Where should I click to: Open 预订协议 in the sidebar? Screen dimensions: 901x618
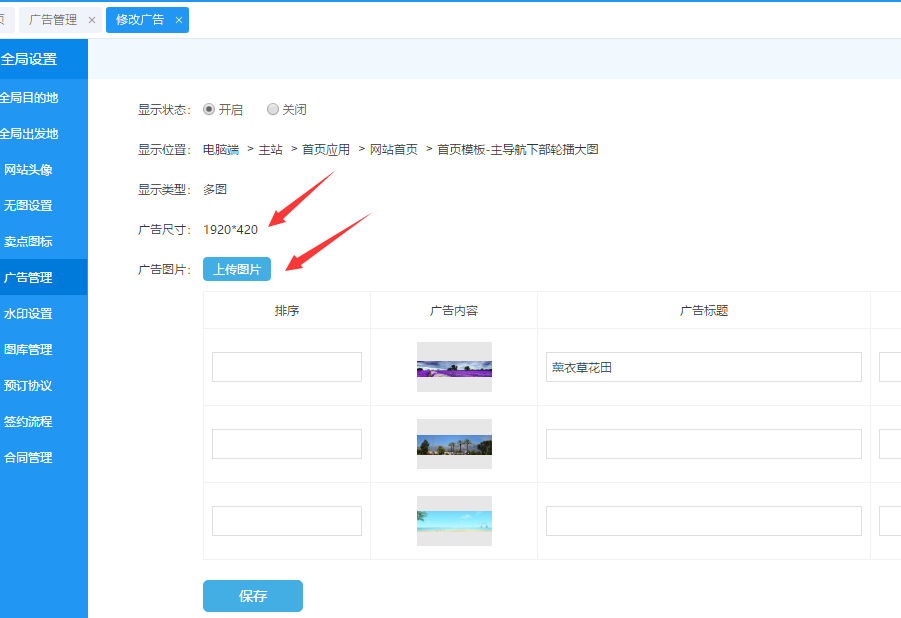pos(28,386)
